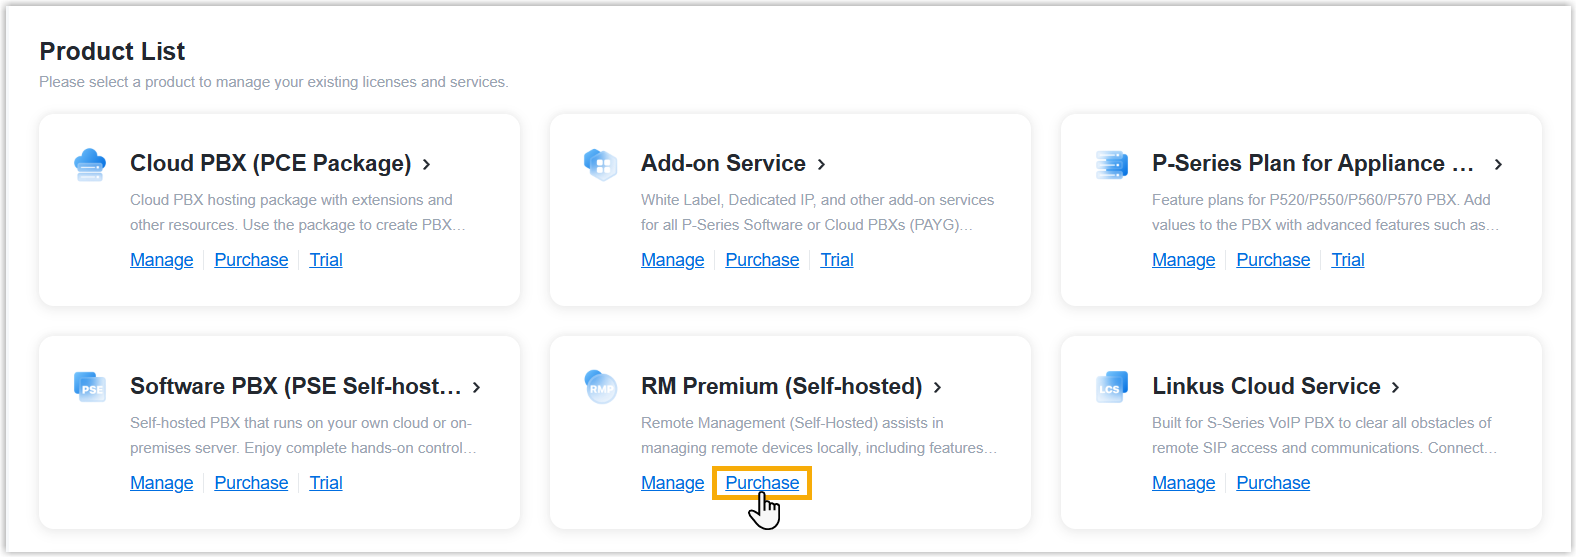Expand RM Premium (Self-hosted) chevron
The height and width of the screenshot is (558, 1577).
pos(938,388)
